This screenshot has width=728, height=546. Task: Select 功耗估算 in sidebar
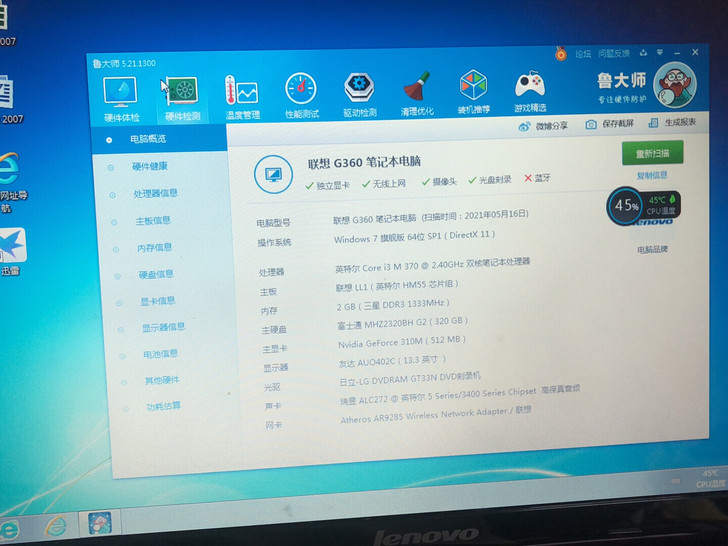click(163, 407)
